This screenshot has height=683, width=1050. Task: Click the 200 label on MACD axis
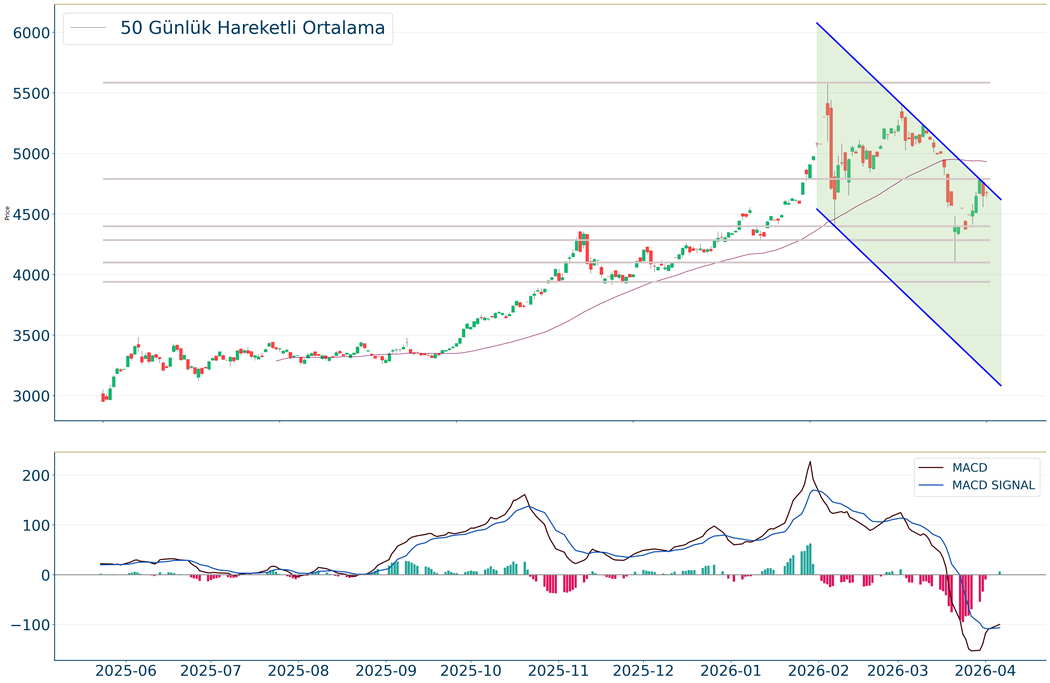(35, 475)
